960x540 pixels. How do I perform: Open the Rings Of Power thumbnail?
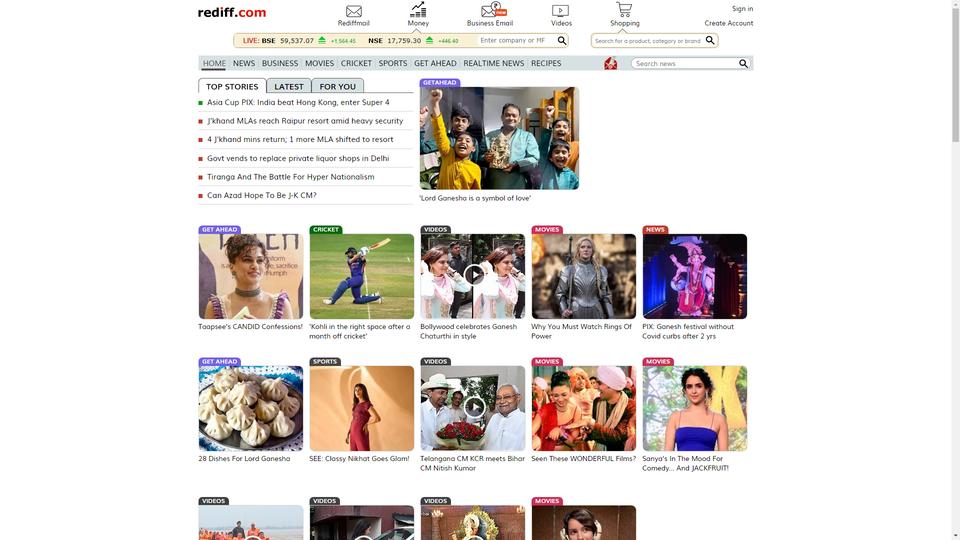[x=583, y=276]
